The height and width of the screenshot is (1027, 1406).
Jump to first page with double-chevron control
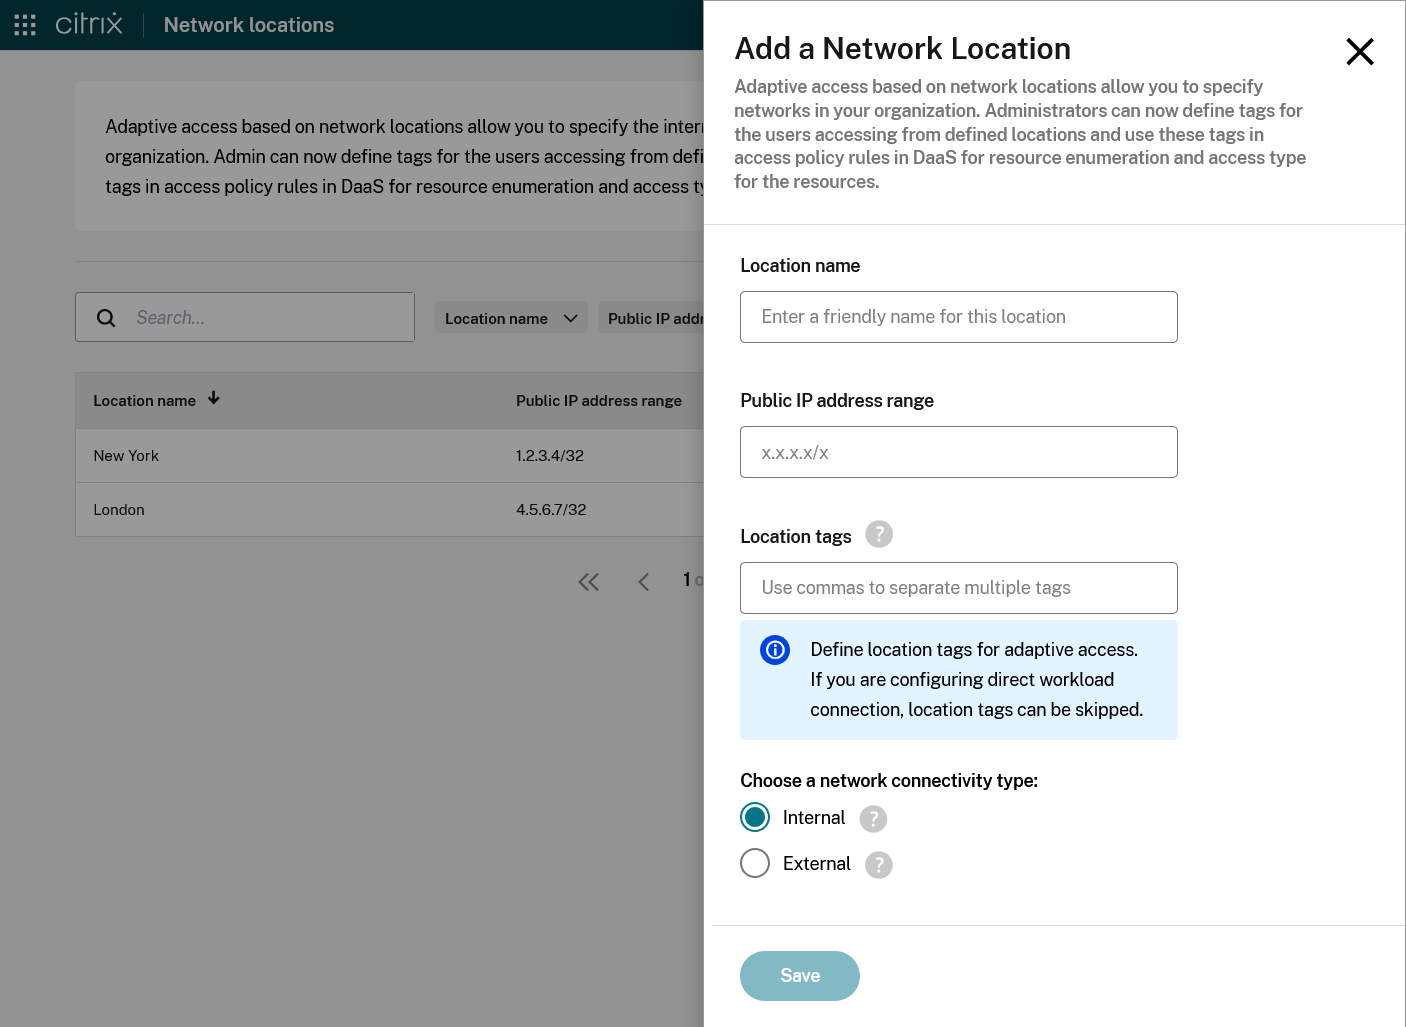coord(588,581)
